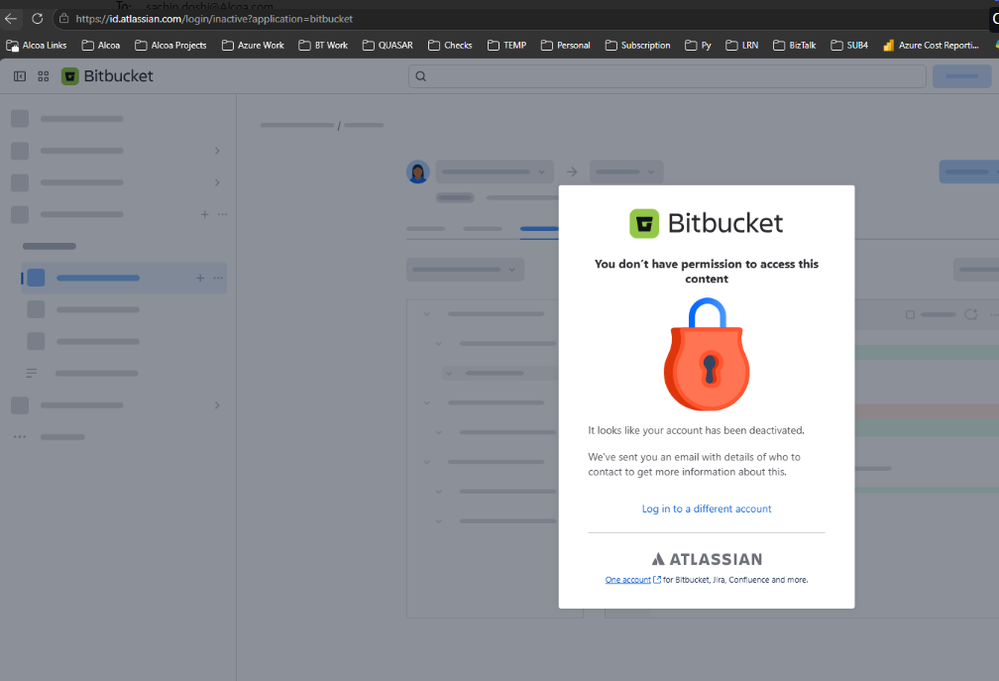999x681 pixels.
Task: Select the highlighted blue sidebar item
Action: point(124,278)
